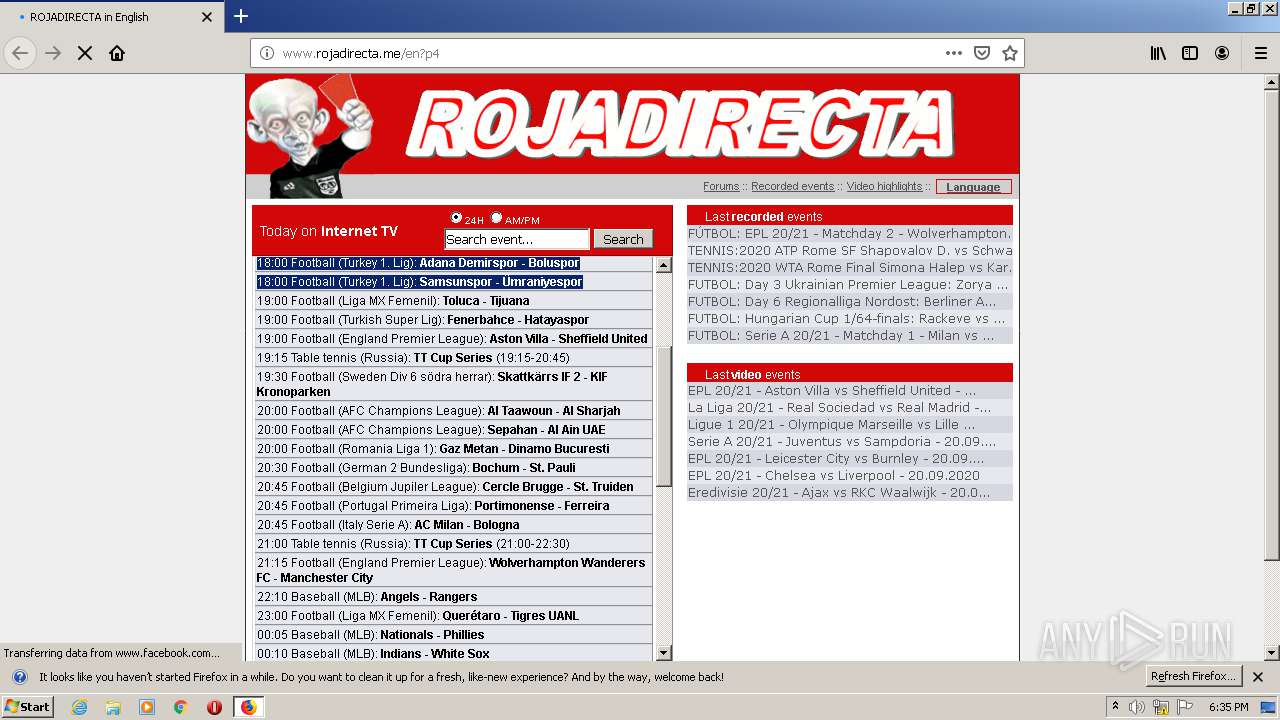Screen dimensions: 1280x720
Task: Open video Juventus vs Sampdoria
Action: coord(850,442)
